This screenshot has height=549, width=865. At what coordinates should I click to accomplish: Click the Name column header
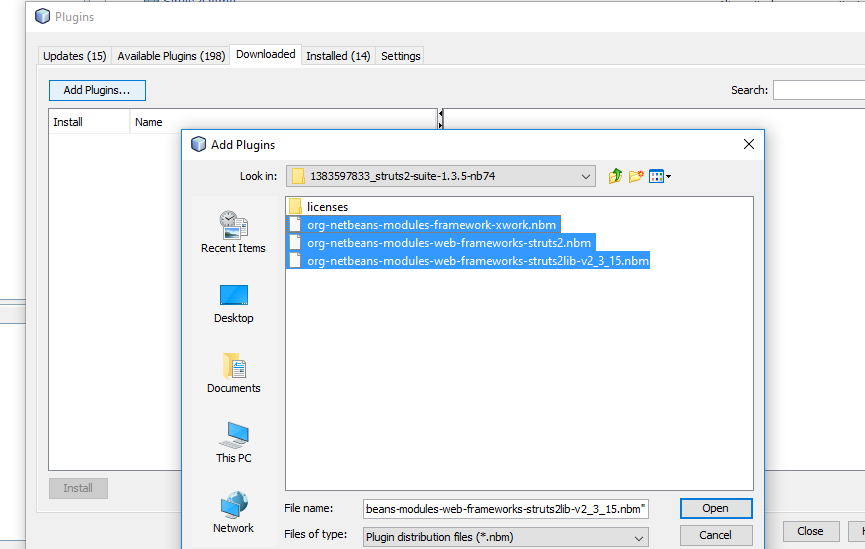pyautogui.click(x=283, y=122)
